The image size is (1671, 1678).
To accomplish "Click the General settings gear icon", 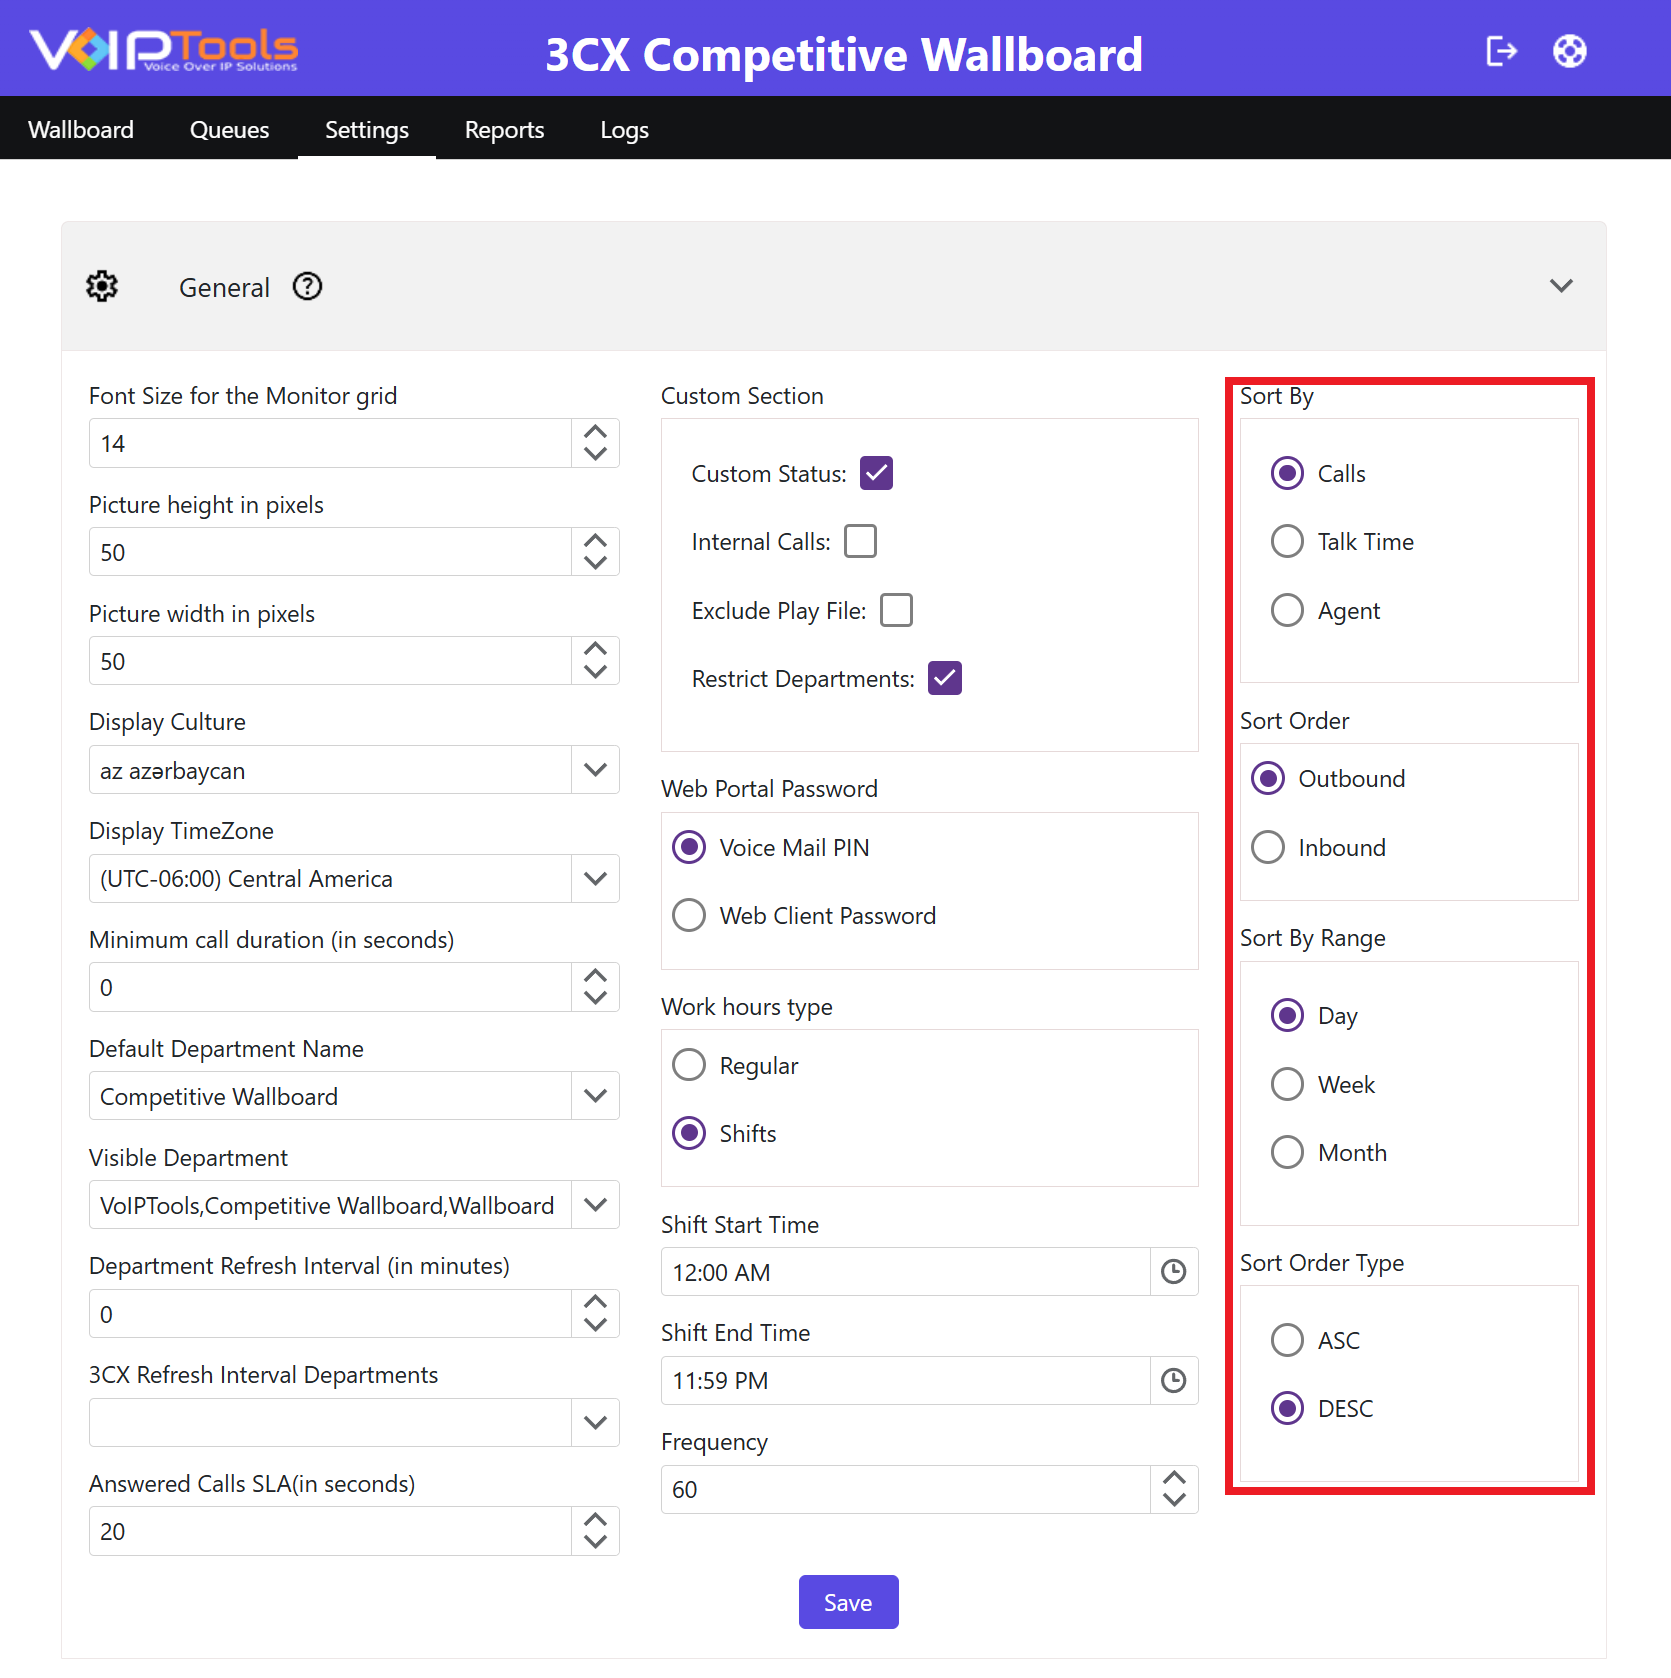I will [102, 287].
